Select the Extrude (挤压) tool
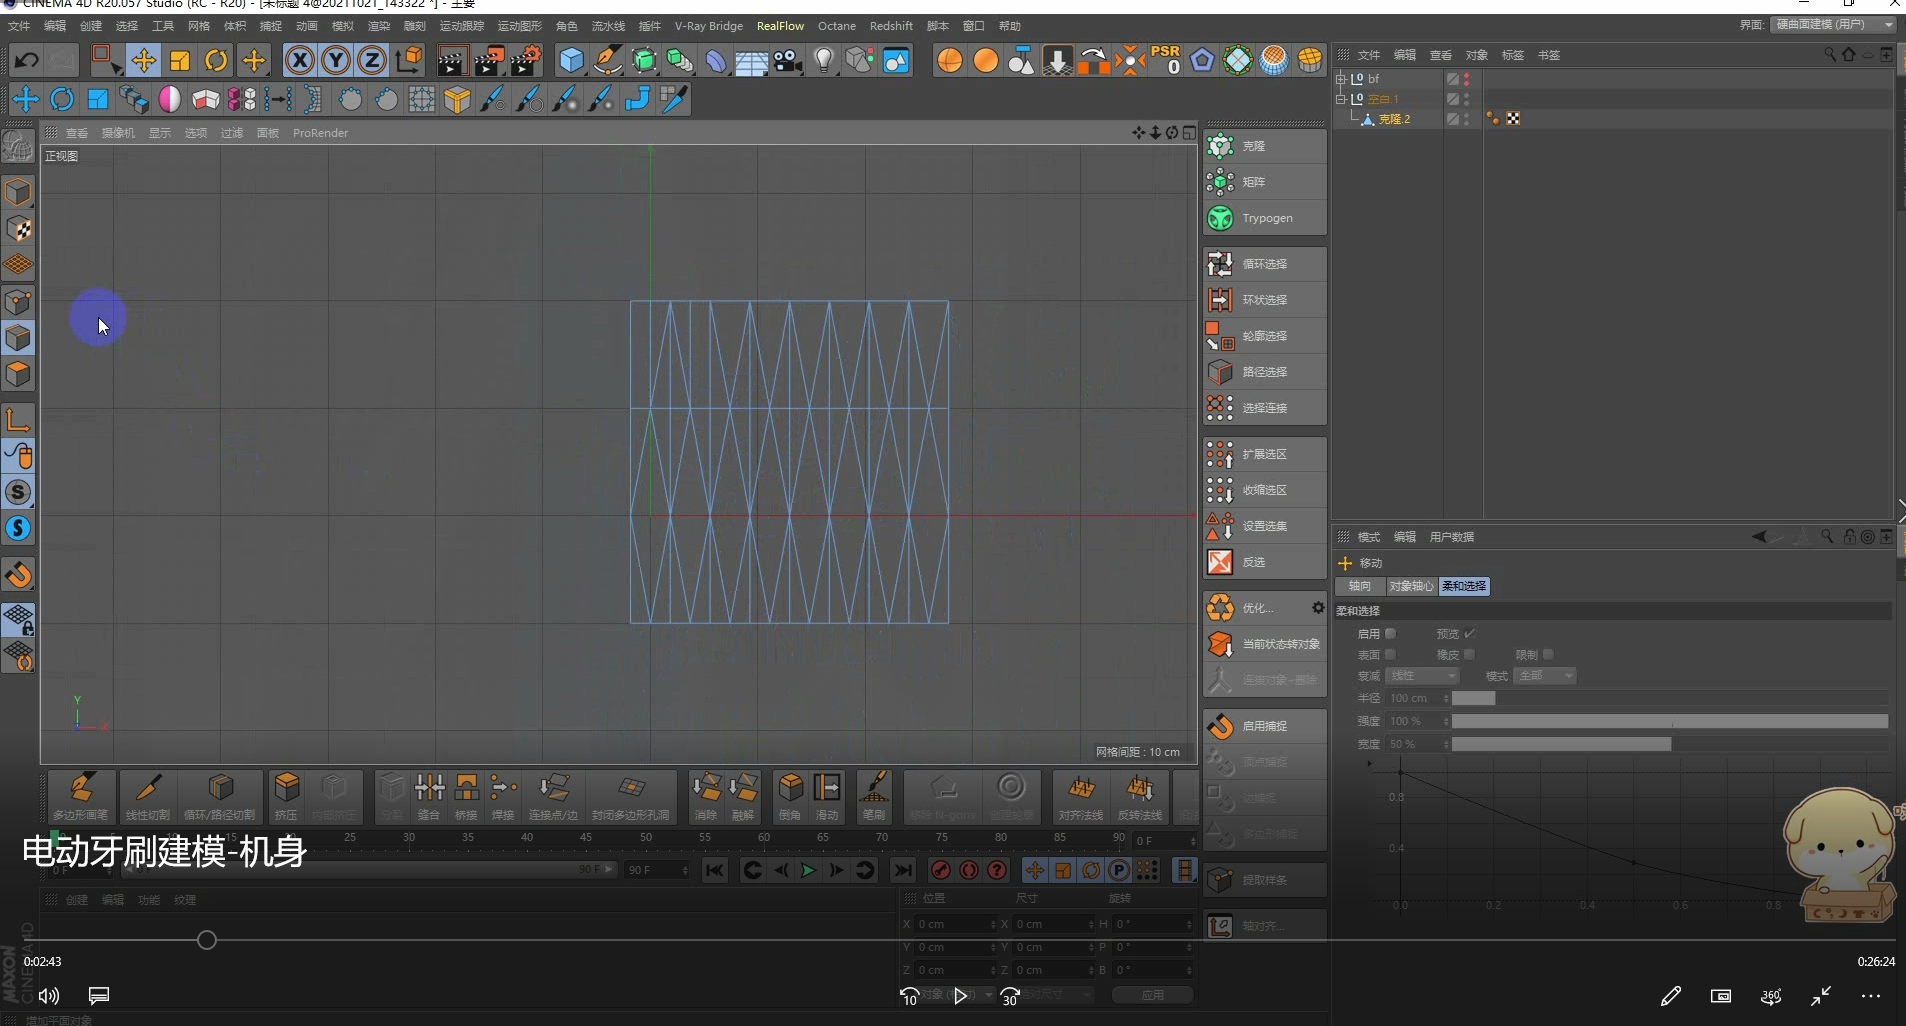 [x=286, y=796]
